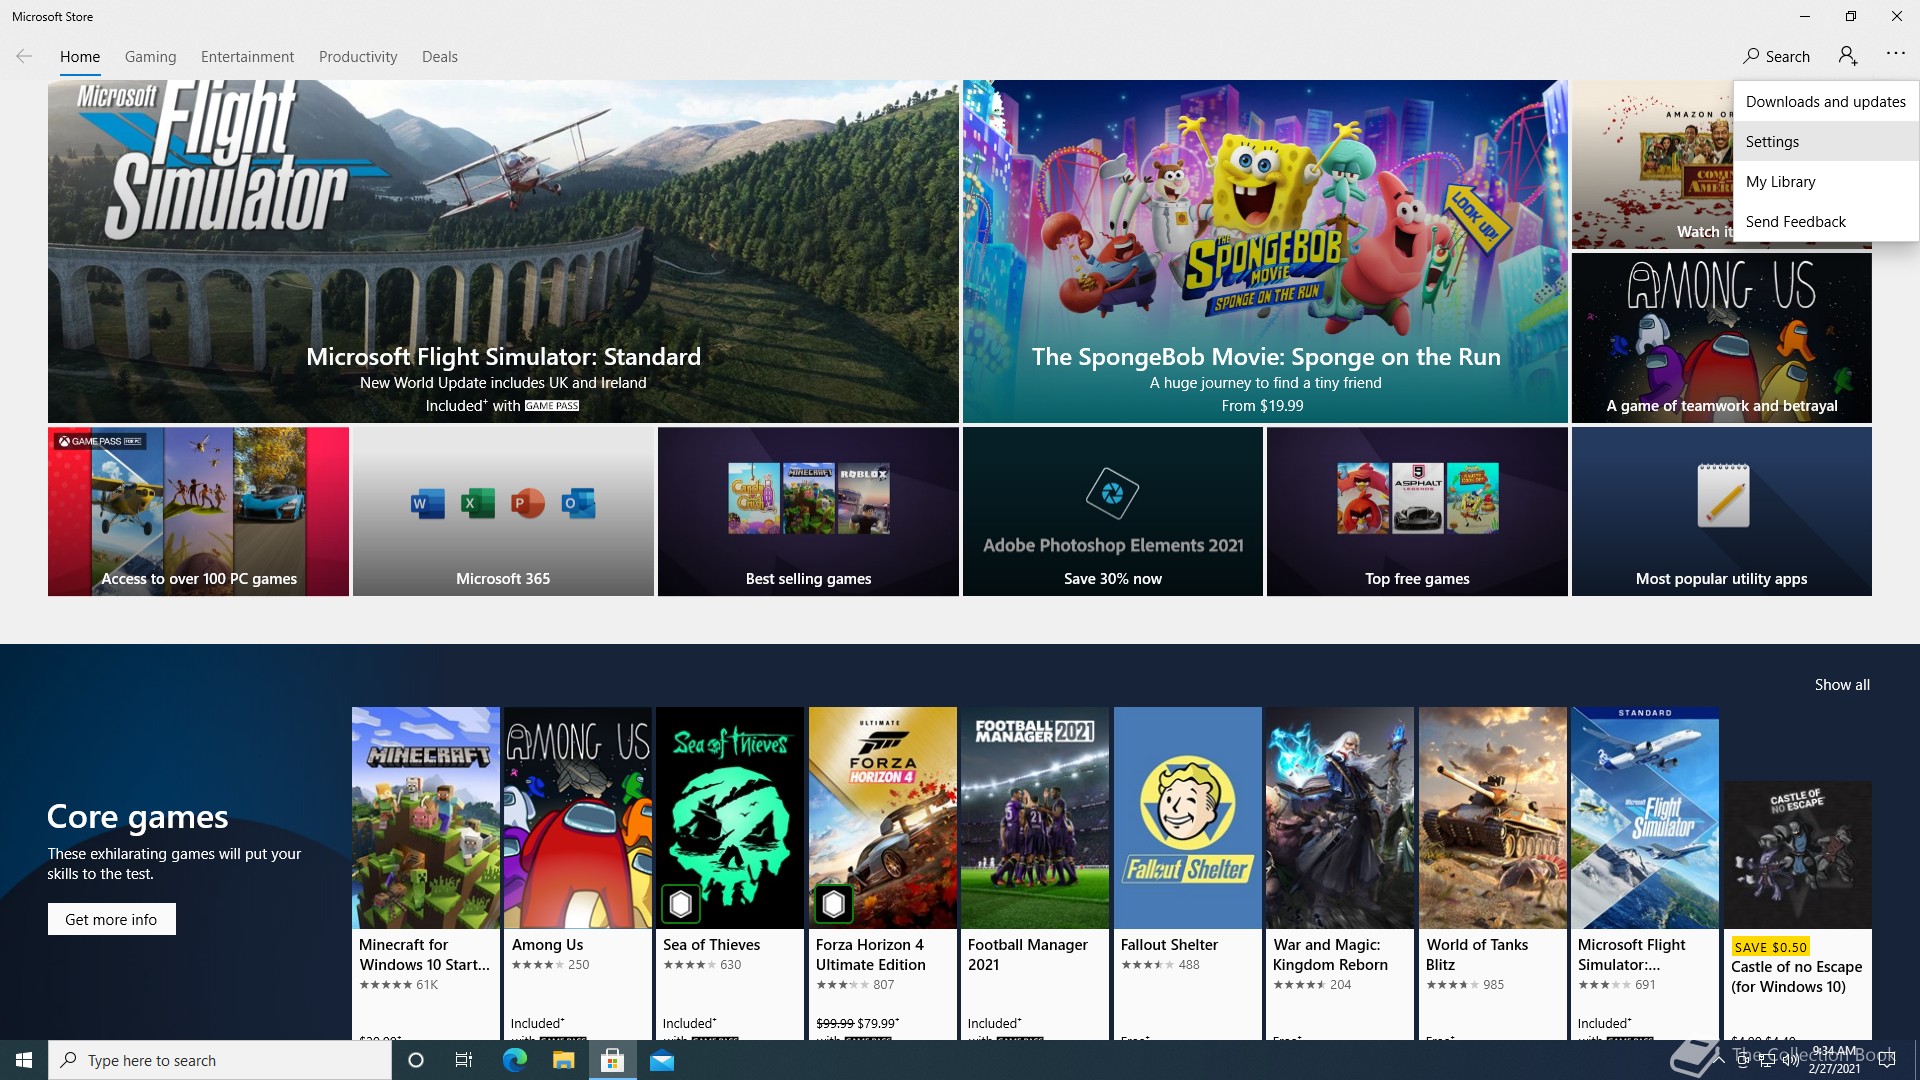Viewport: 1920px width, 1080px height.
Task: Open War and Magic: Kingdom Reborn card
Action: 1340,873
